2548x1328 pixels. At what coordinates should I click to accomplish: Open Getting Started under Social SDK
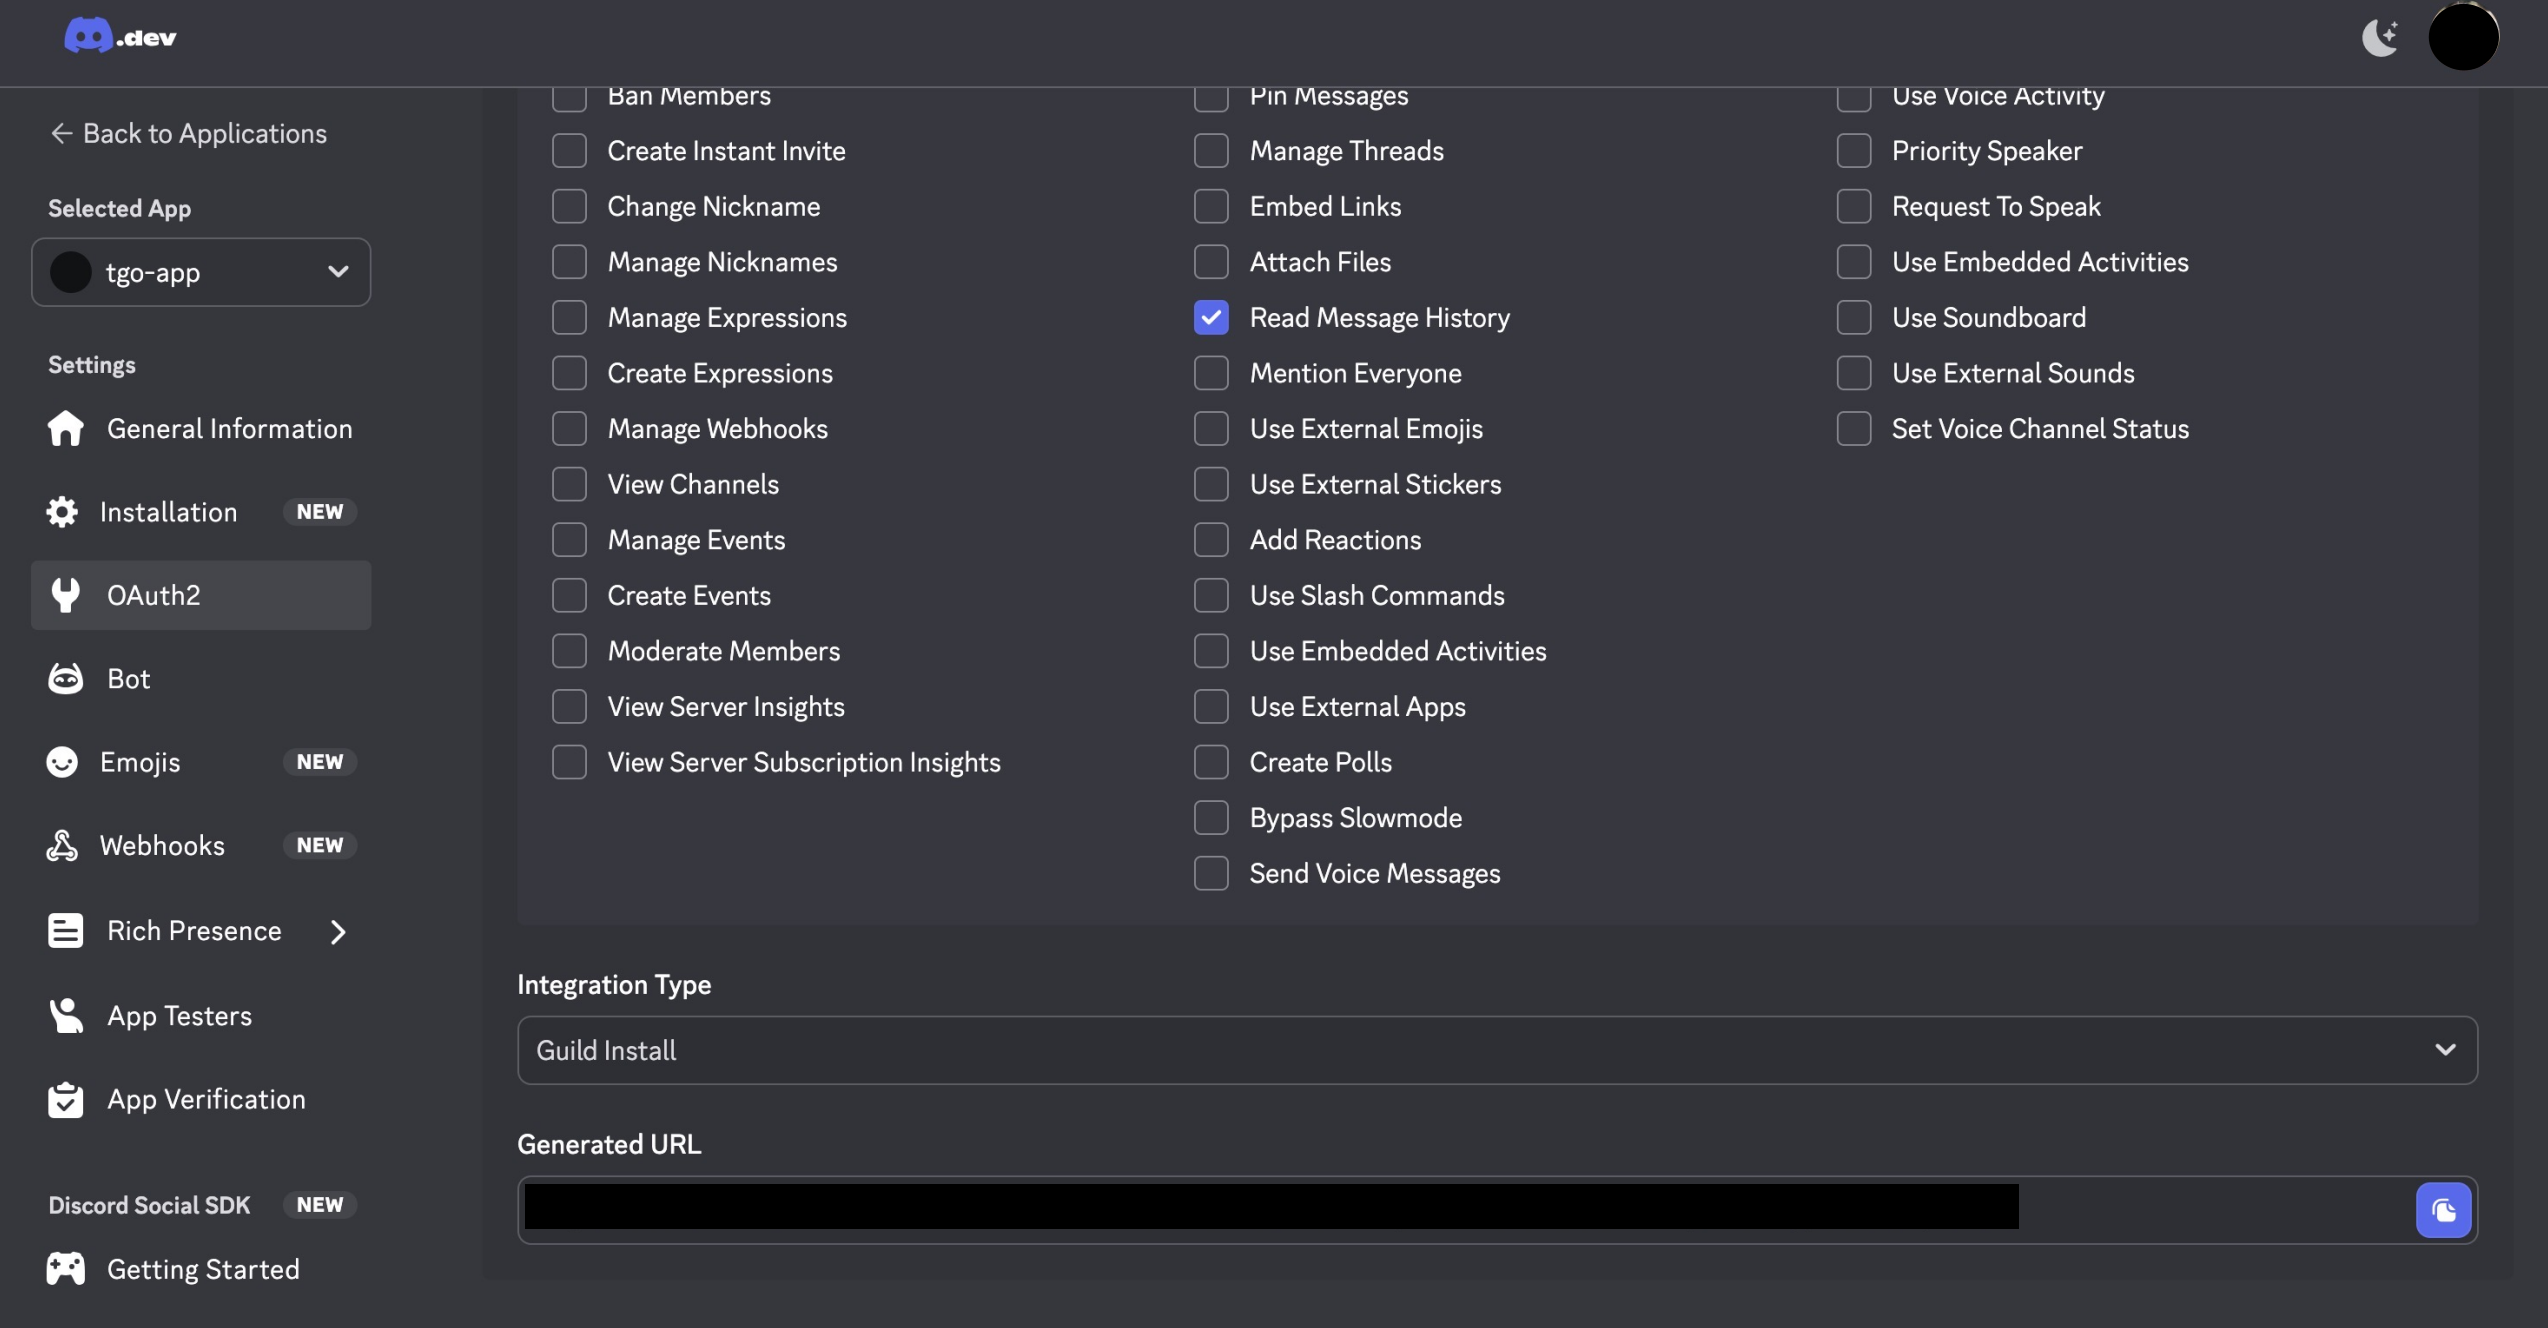[x=203, y=1270]
